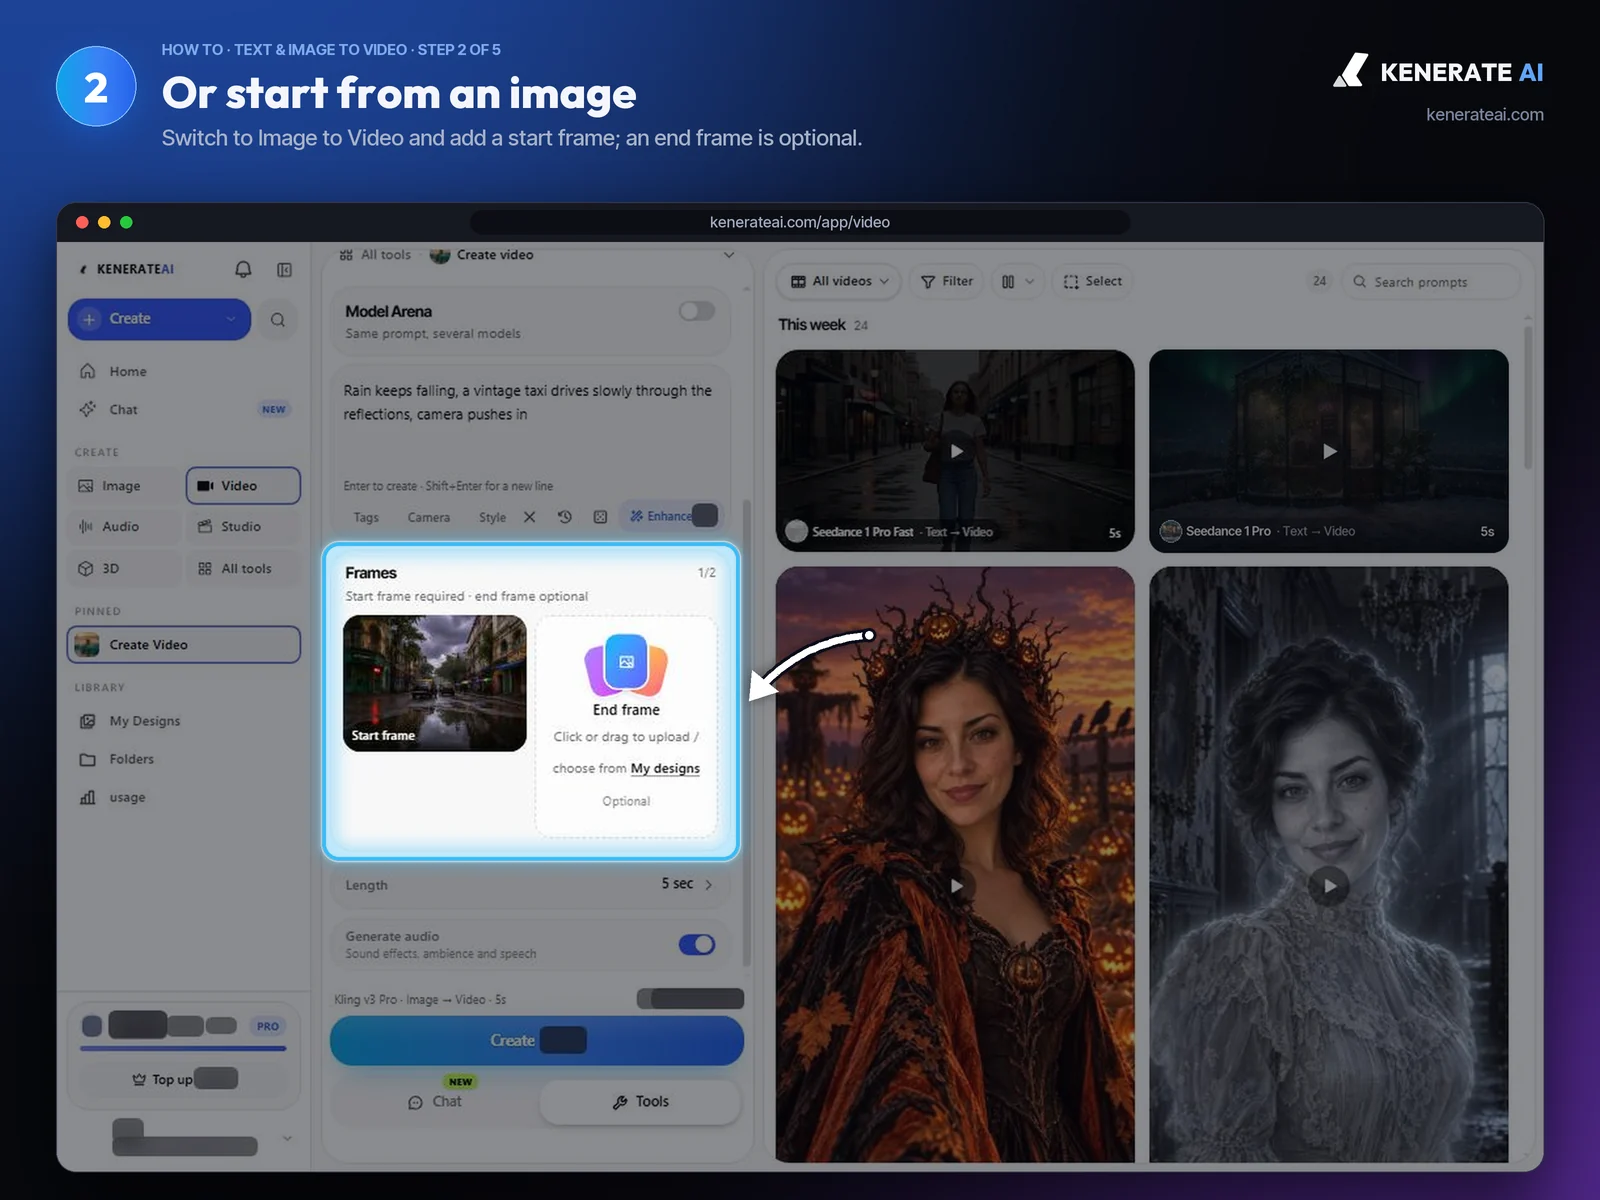Screen dimensions: 1600x1200
Task: Open the column layout dropdown
Action: pyautogui.click(x=1018, y=282)
